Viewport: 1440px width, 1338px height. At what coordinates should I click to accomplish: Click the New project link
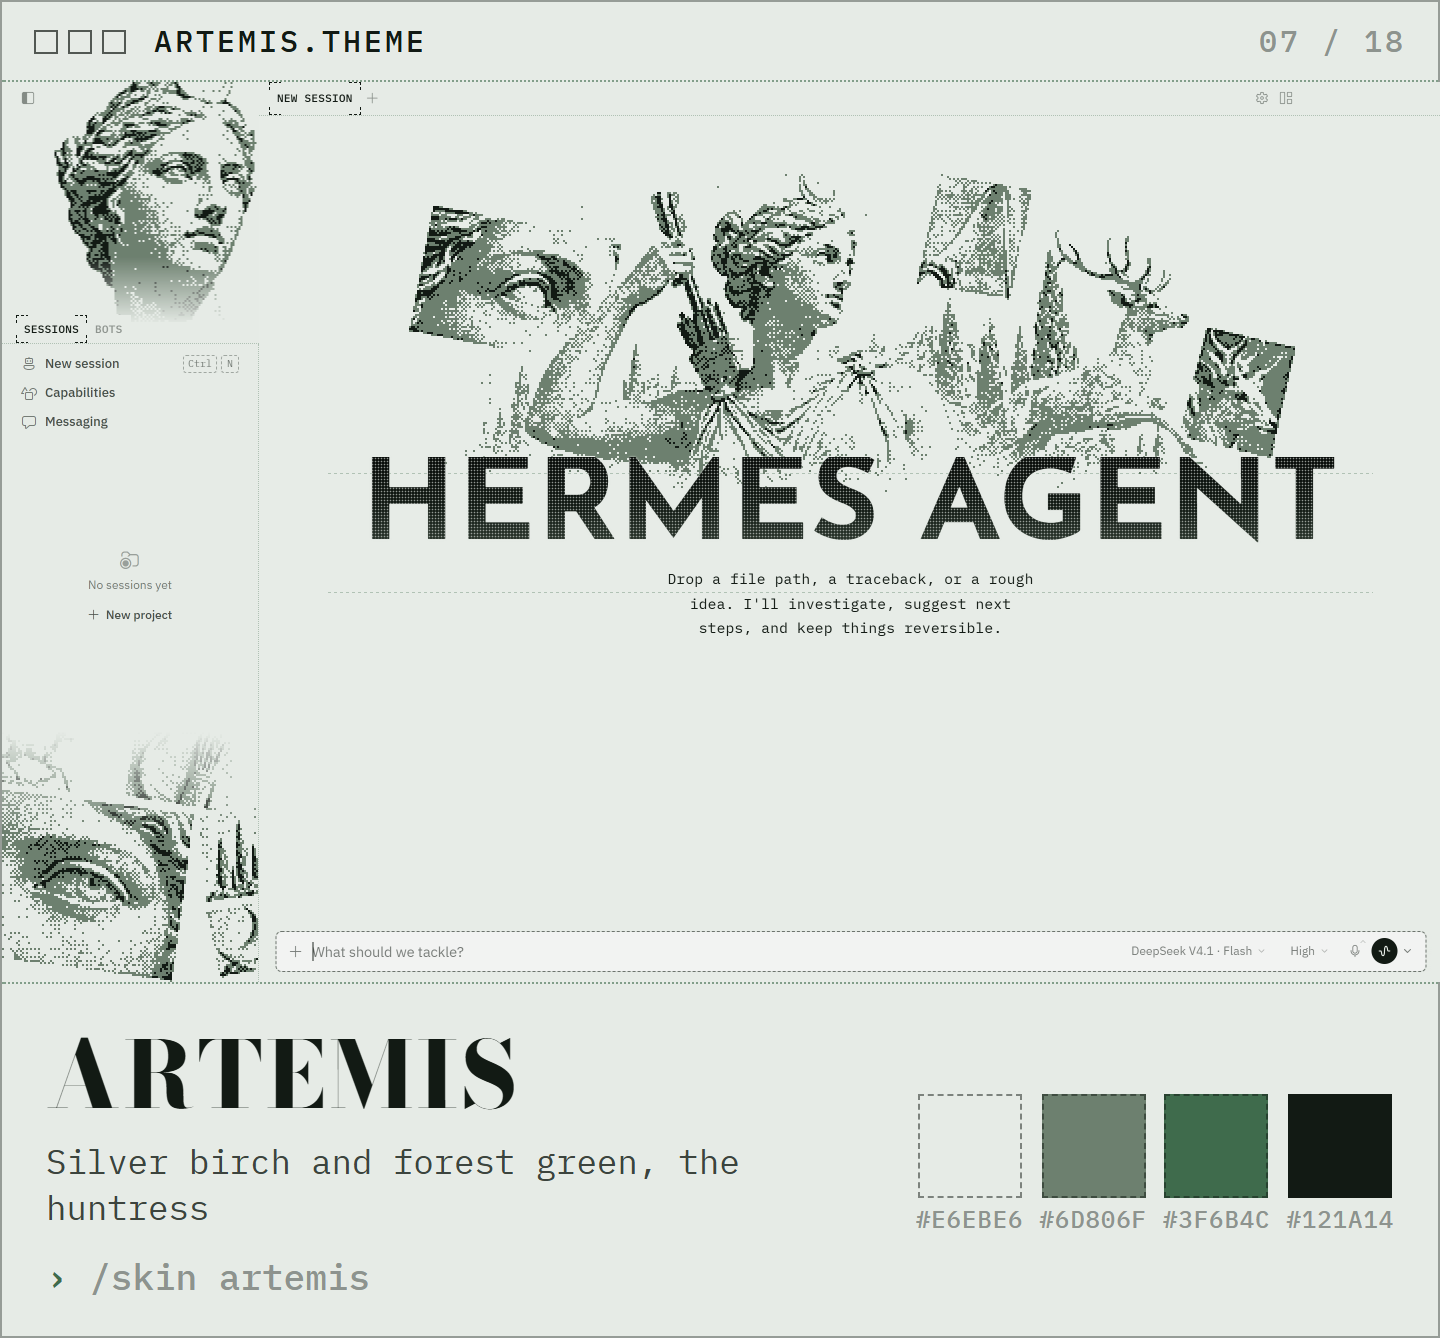(x=130, y=615)
